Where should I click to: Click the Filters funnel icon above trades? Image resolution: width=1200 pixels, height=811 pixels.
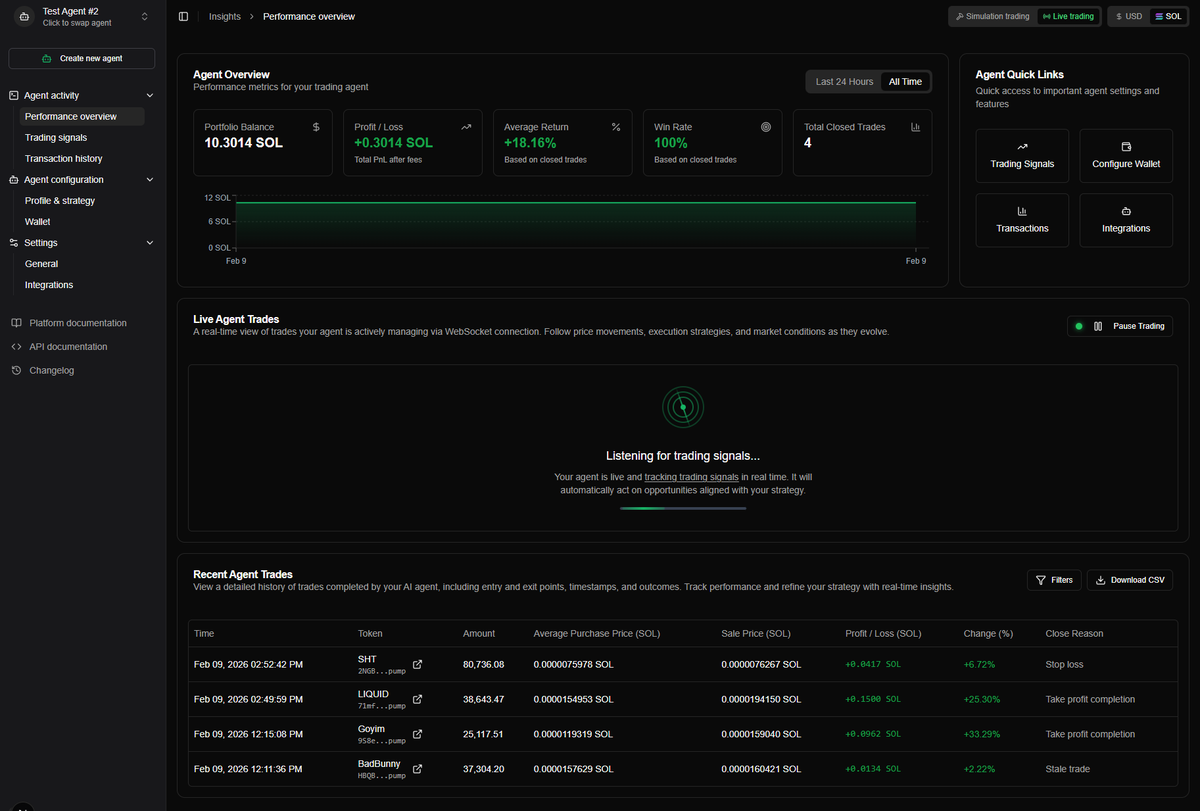pyautogui.click(x=1040, y=579)
